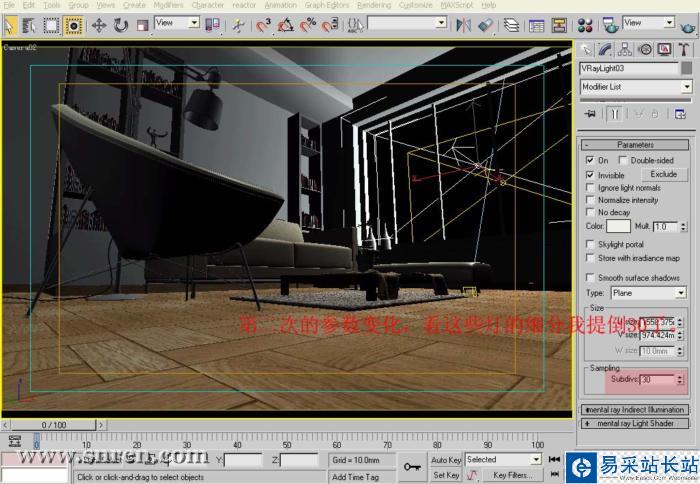Image resolution: width=700 pixels, height=484 pixels.
Task: Open Curve Editor
Action: click(537, 25)
